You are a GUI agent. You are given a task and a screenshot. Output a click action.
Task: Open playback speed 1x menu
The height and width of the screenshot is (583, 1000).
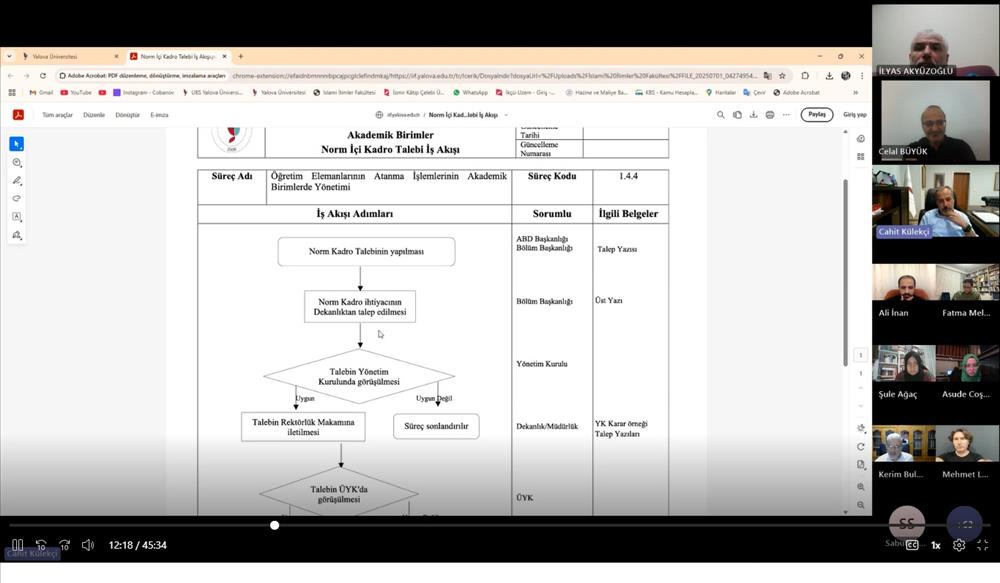(x=936, y=545)
